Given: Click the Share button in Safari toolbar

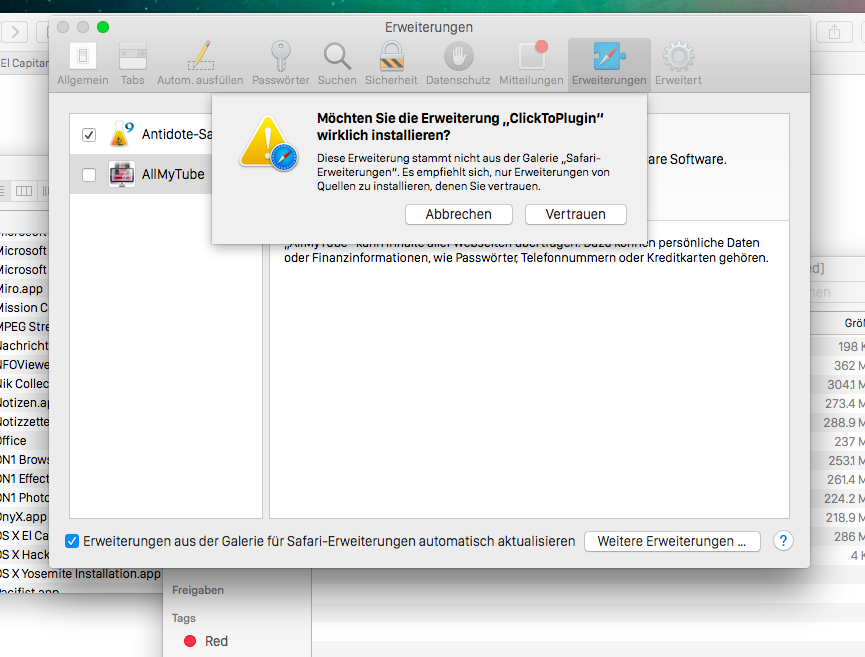Looking at the screenshot, I should [834, 32].
